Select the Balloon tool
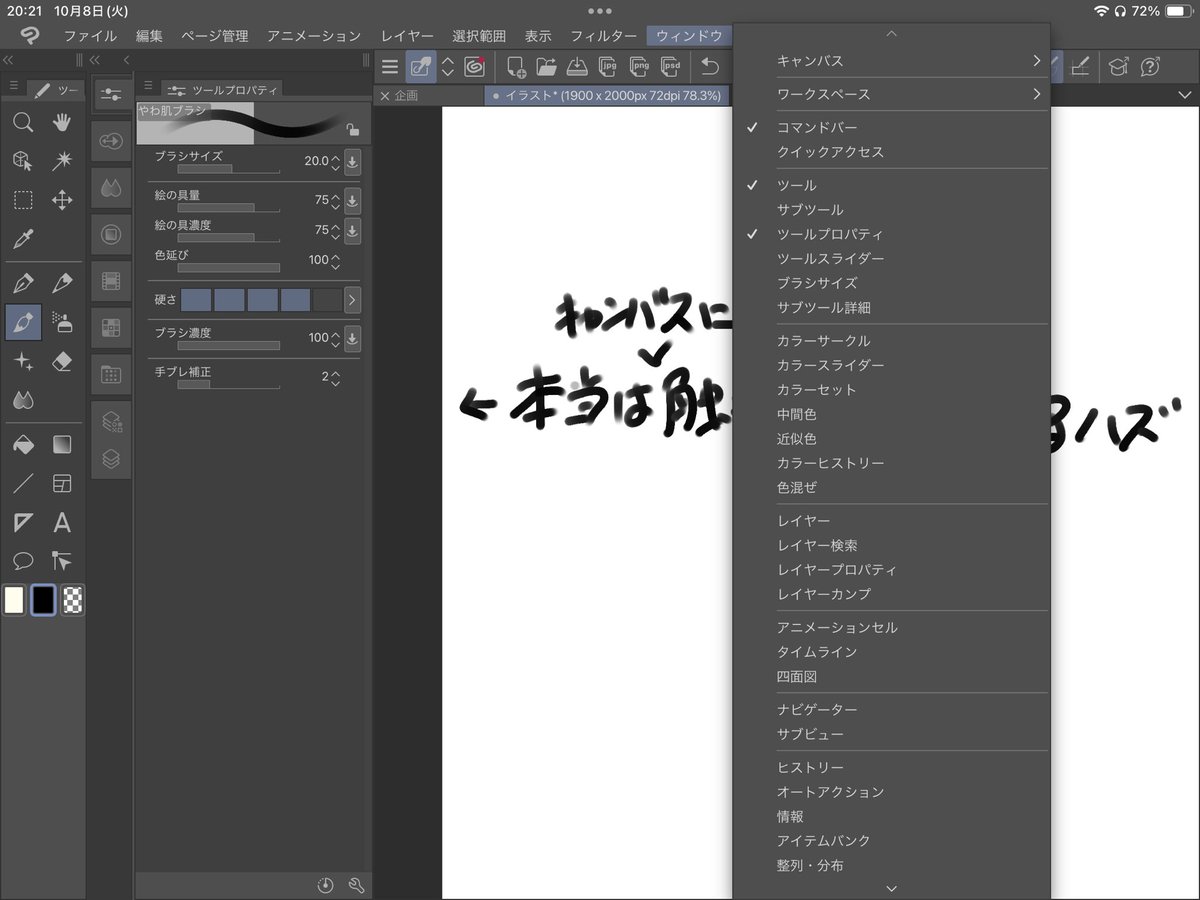 pos(23,562)
